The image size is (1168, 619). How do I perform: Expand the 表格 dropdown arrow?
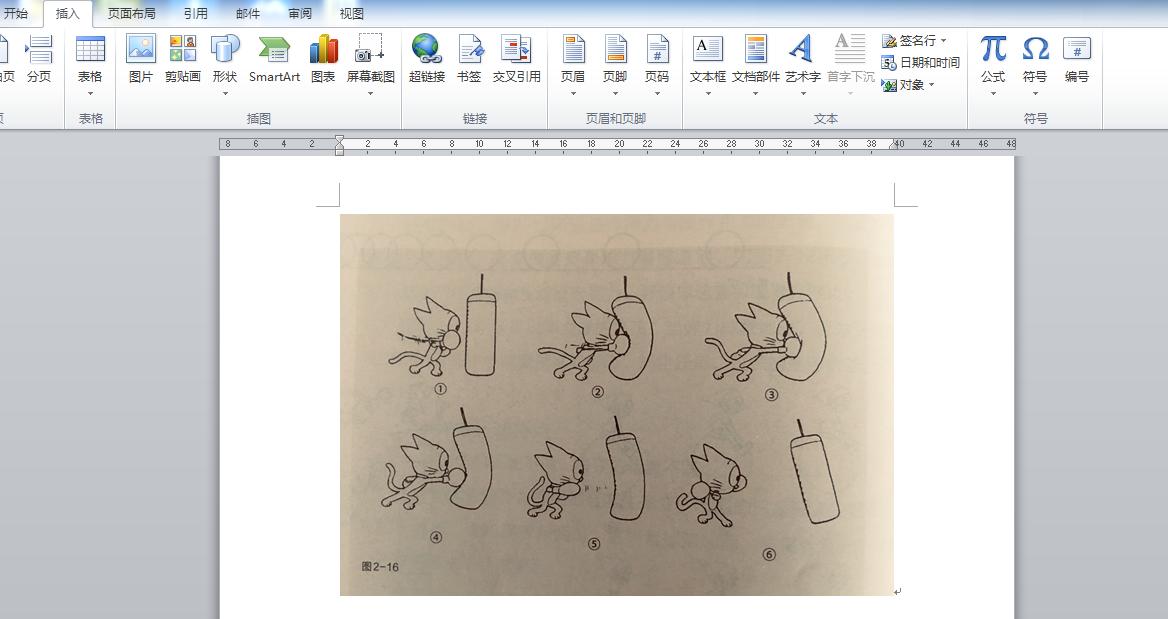(x=90, y=94)
